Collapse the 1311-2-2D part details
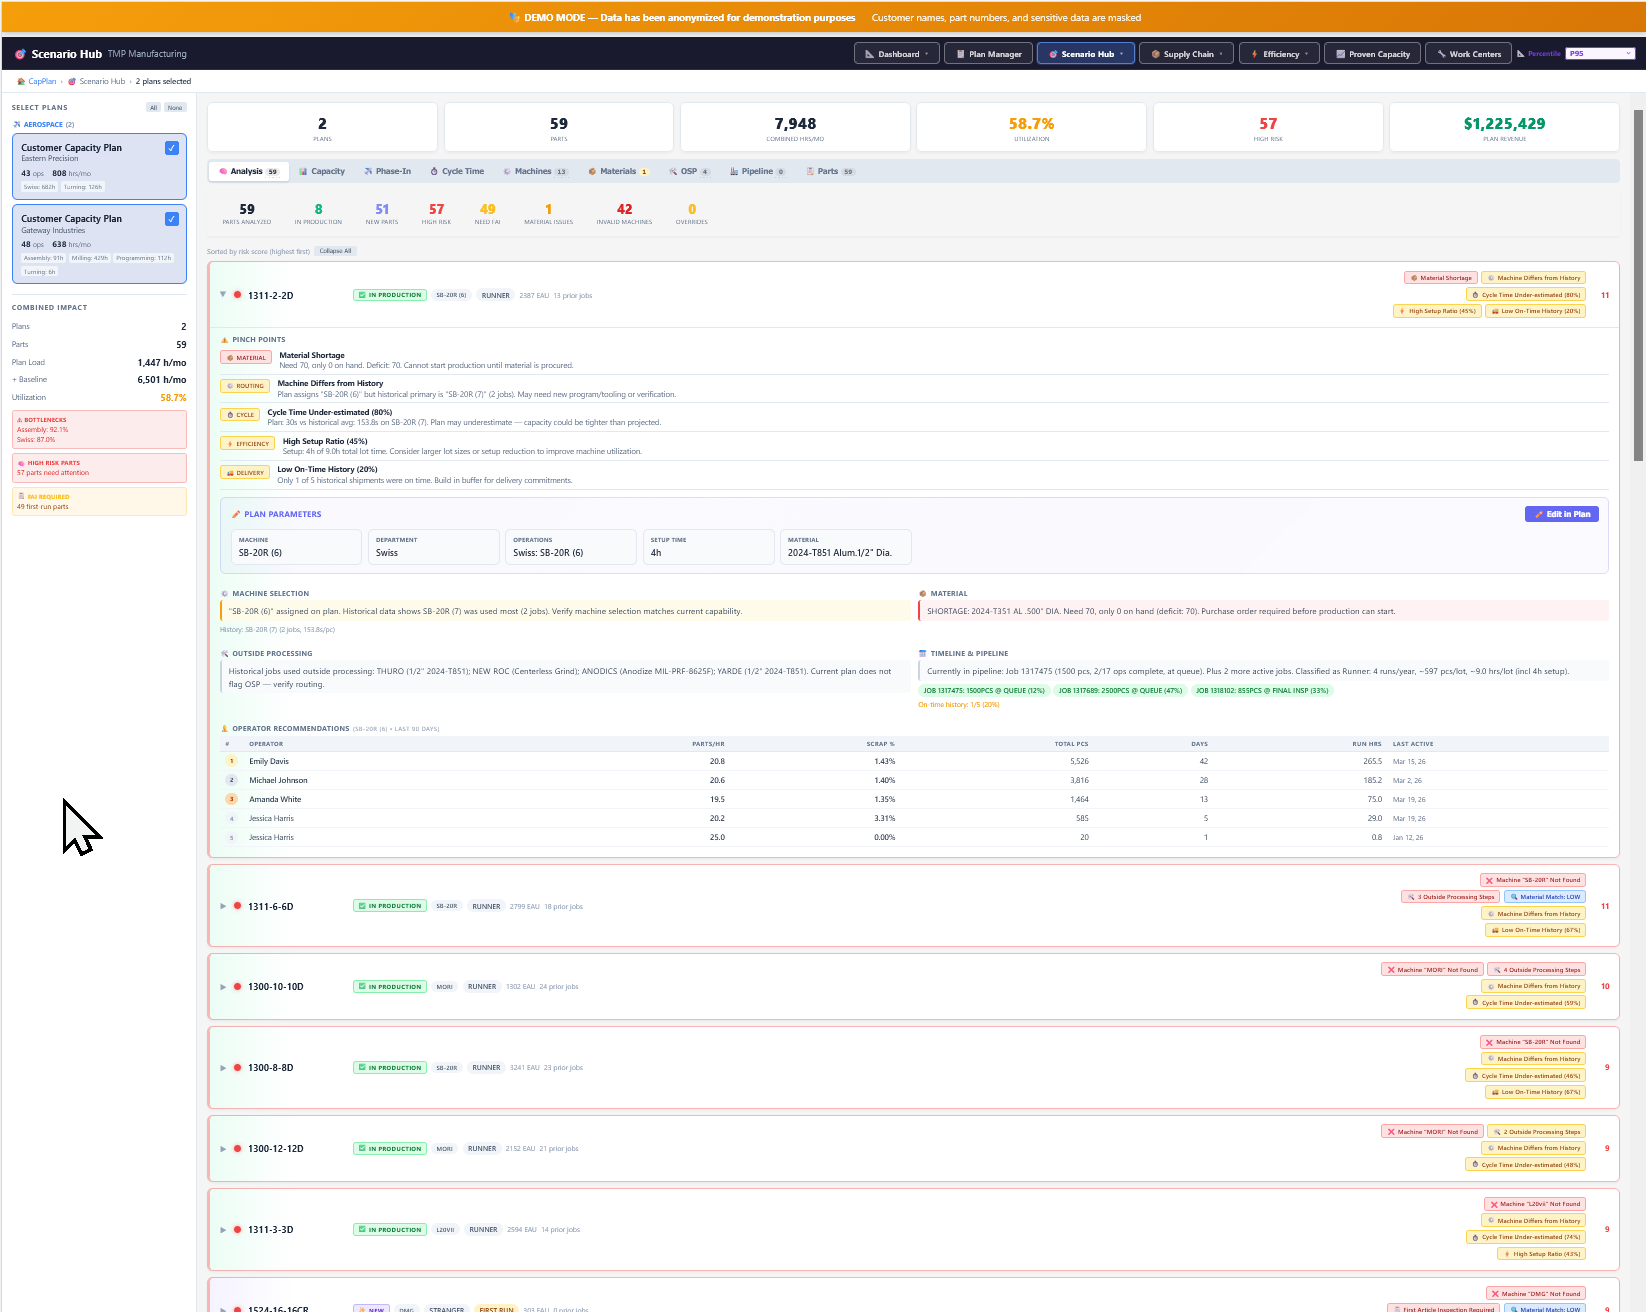The width and height of the screenshot is (1646, 1312). tap(223, 295)
